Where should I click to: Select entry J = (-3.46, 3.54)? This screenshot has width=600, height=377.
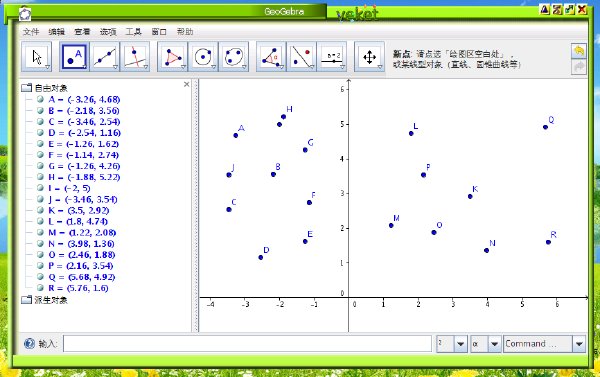[83, 199]
